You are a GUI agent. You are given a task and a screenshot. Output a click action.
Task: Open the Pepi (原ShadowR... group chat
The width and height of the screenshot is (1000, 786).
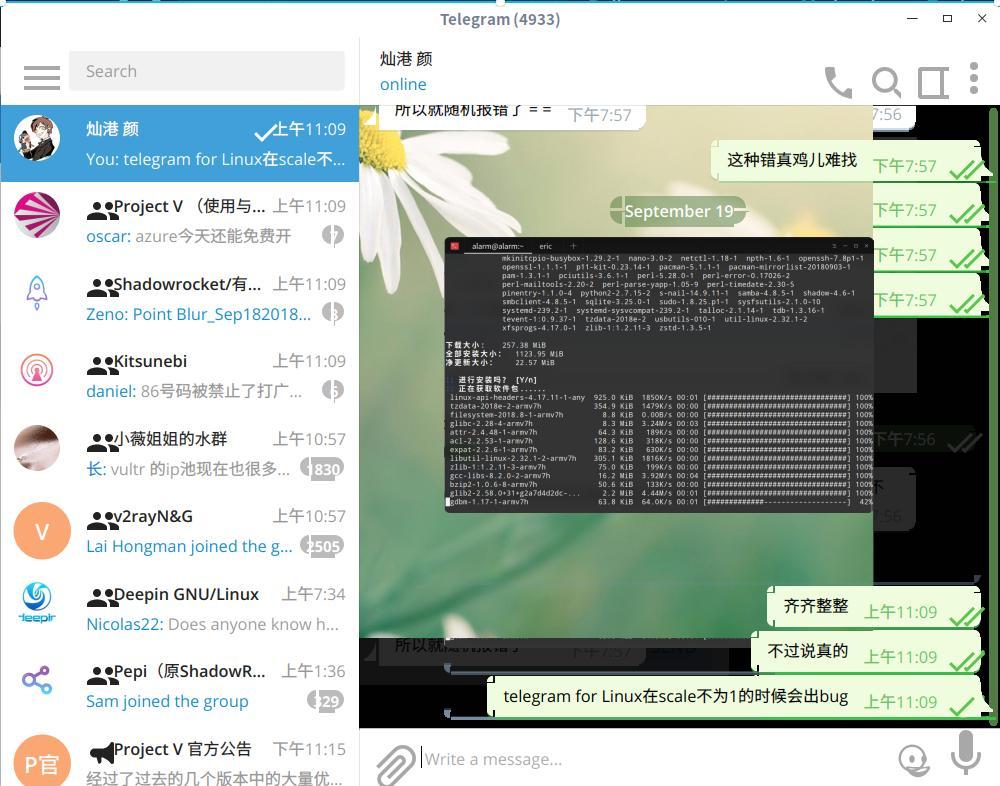coord(180,685)
